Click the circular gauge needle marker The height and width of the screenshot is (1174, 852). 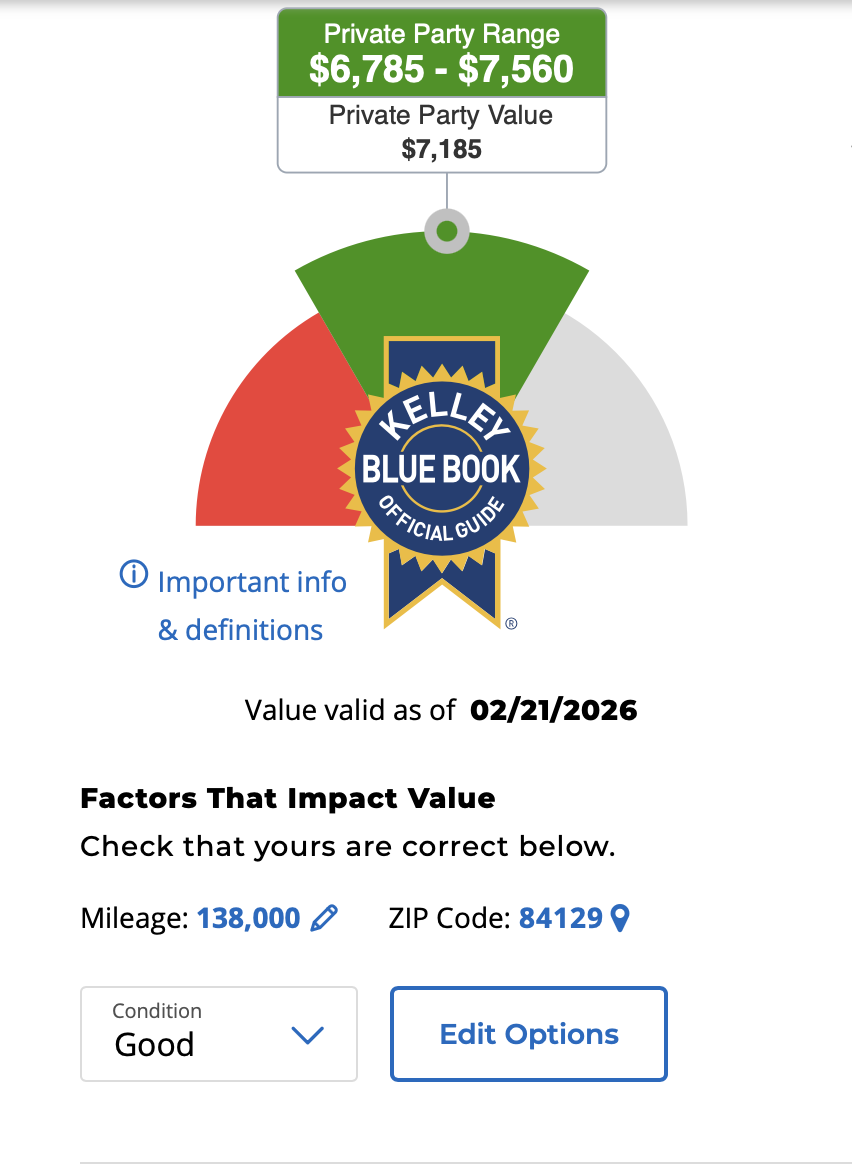447,232
